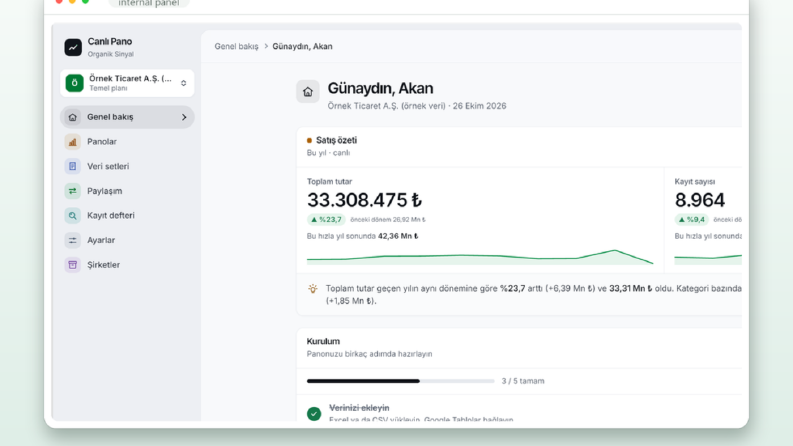Screen dimensions: 793x446
Task: Click the Satış özeti card title
Action: [336, 140]
